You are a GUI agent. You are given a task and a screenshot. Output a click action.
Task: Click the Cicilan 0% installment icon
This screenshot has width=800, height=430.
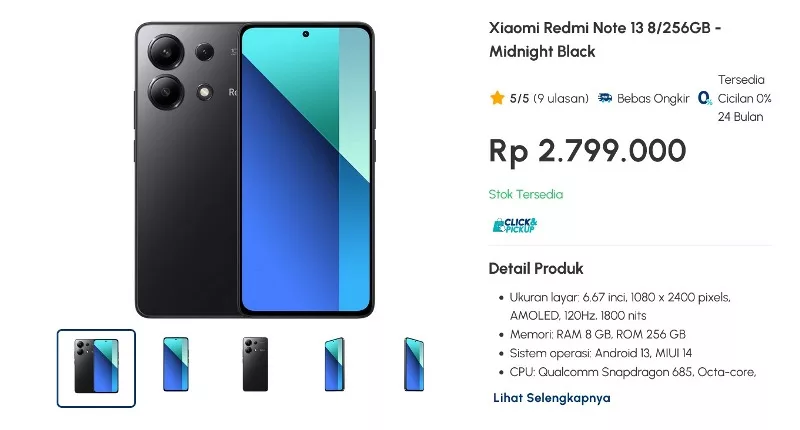tap(705, 98)
